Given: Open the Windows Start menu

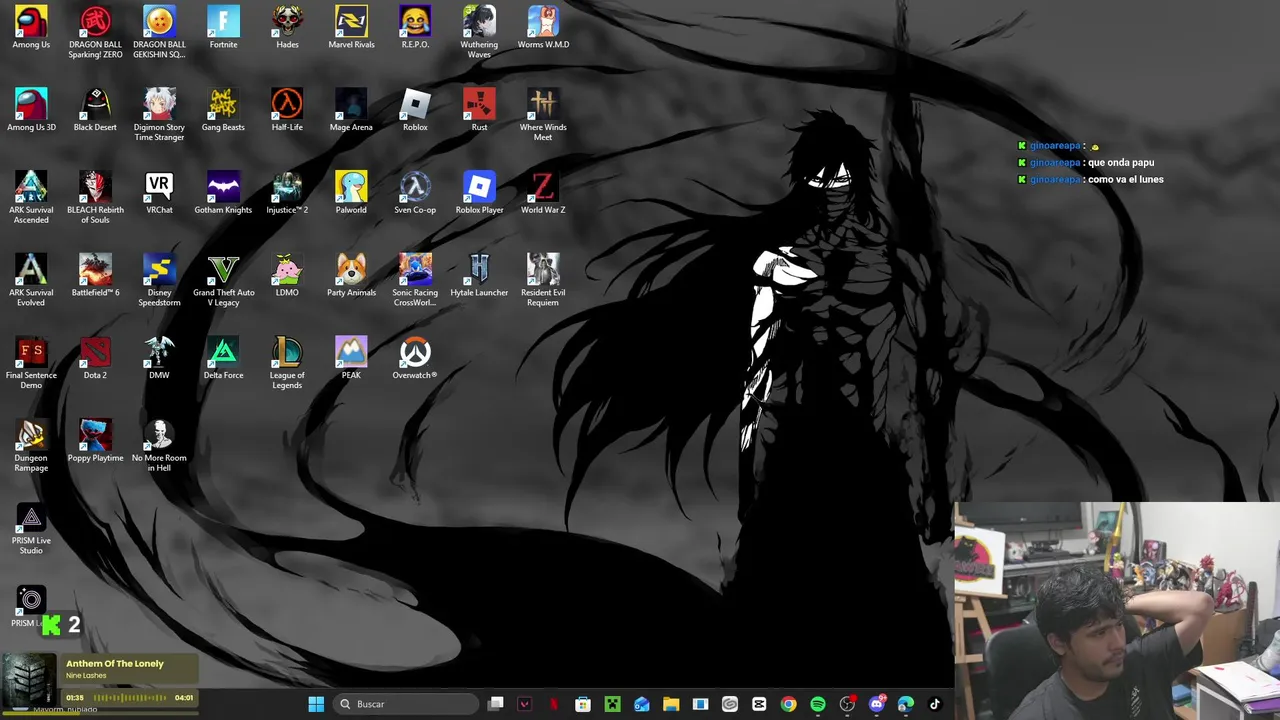Looking at the screenshot, I should 316,704.
